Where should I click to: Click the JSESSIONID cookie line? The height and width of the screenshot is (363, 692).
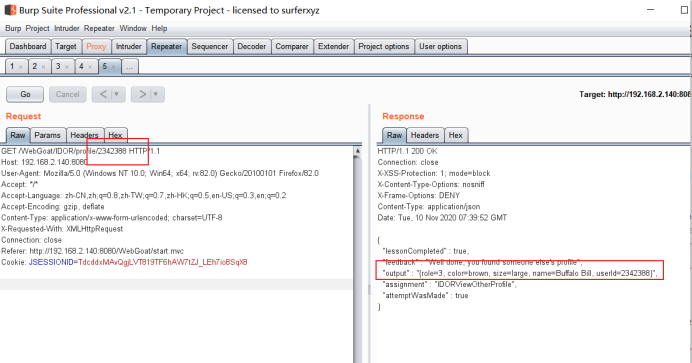(124, 262)
